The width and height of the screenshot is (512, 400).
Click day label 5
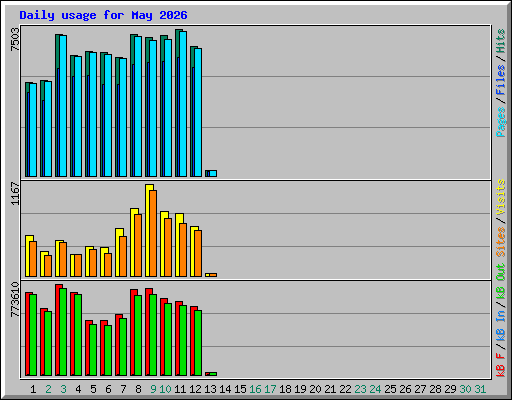(93, 389)
